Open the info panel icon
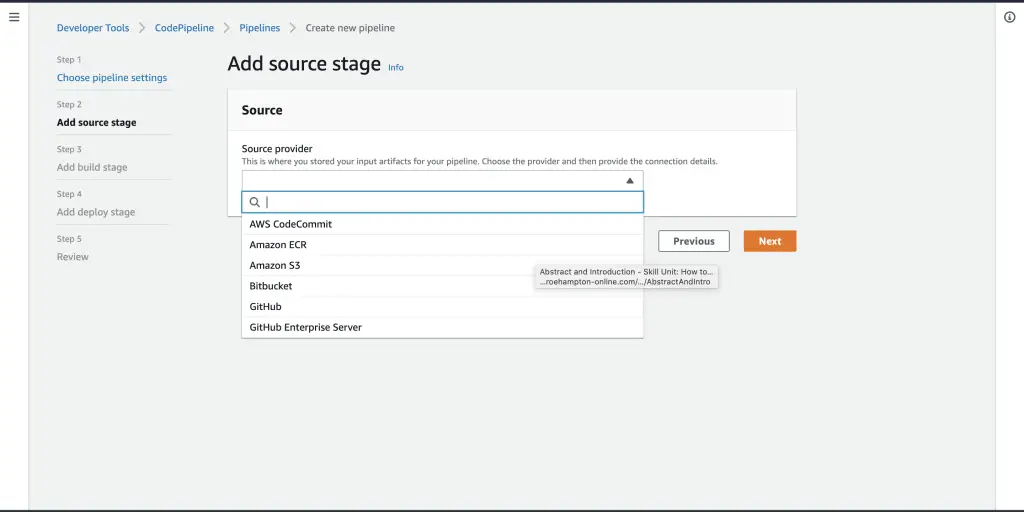The height and width of the screenshot is (512, 1024). click(x=1010, y=18)
